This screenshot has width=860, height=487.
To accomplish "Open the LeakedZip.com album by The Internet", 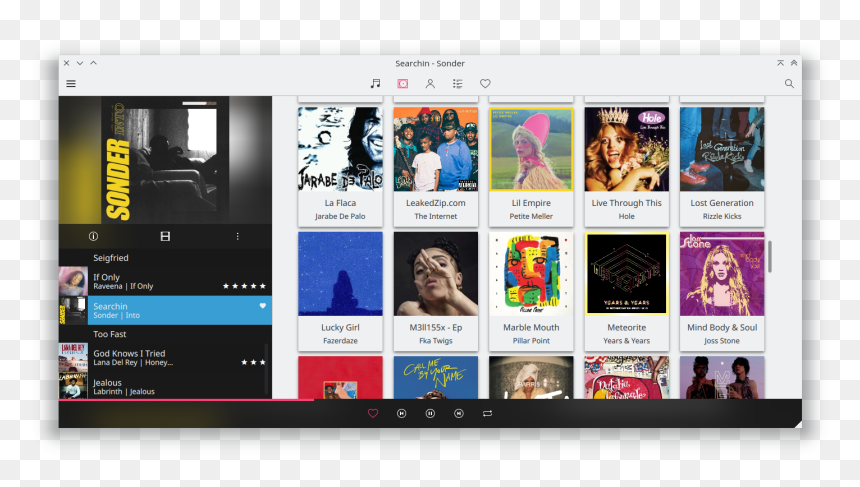I will 435,166.
